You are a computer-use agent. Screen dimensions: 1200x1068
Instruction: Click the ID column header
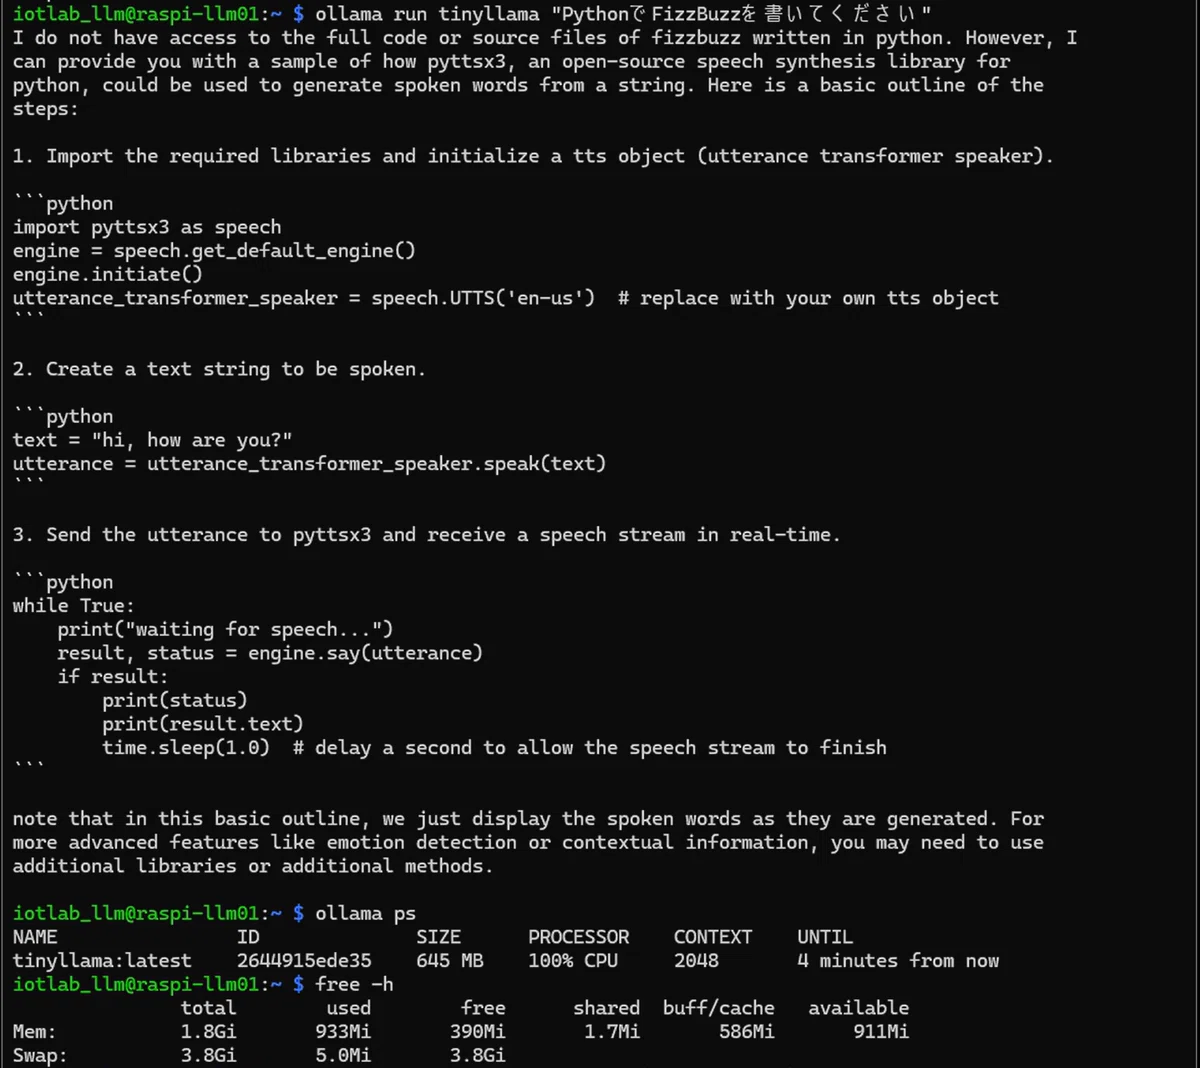(x=248, y=937)
